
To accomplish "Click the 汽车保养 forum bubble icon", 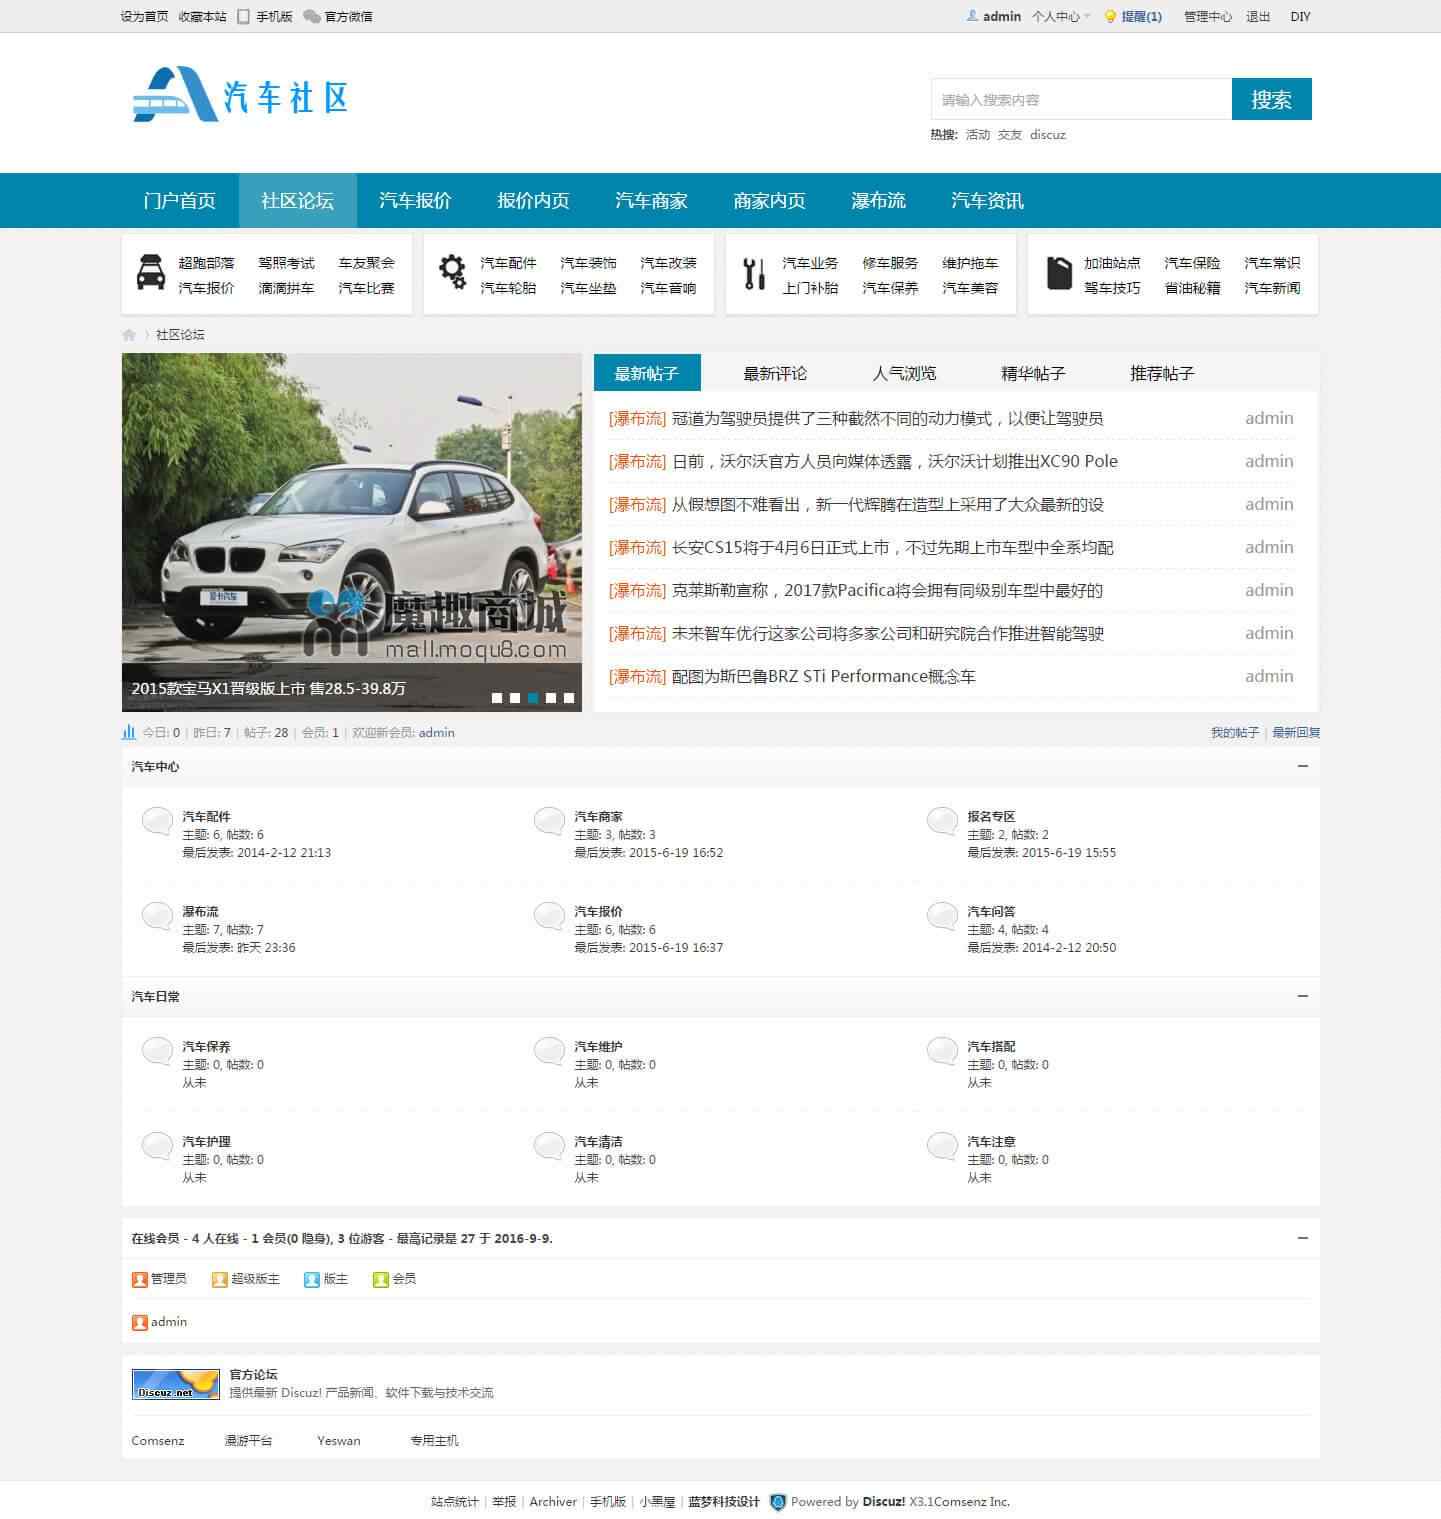I will point(157,1051).
